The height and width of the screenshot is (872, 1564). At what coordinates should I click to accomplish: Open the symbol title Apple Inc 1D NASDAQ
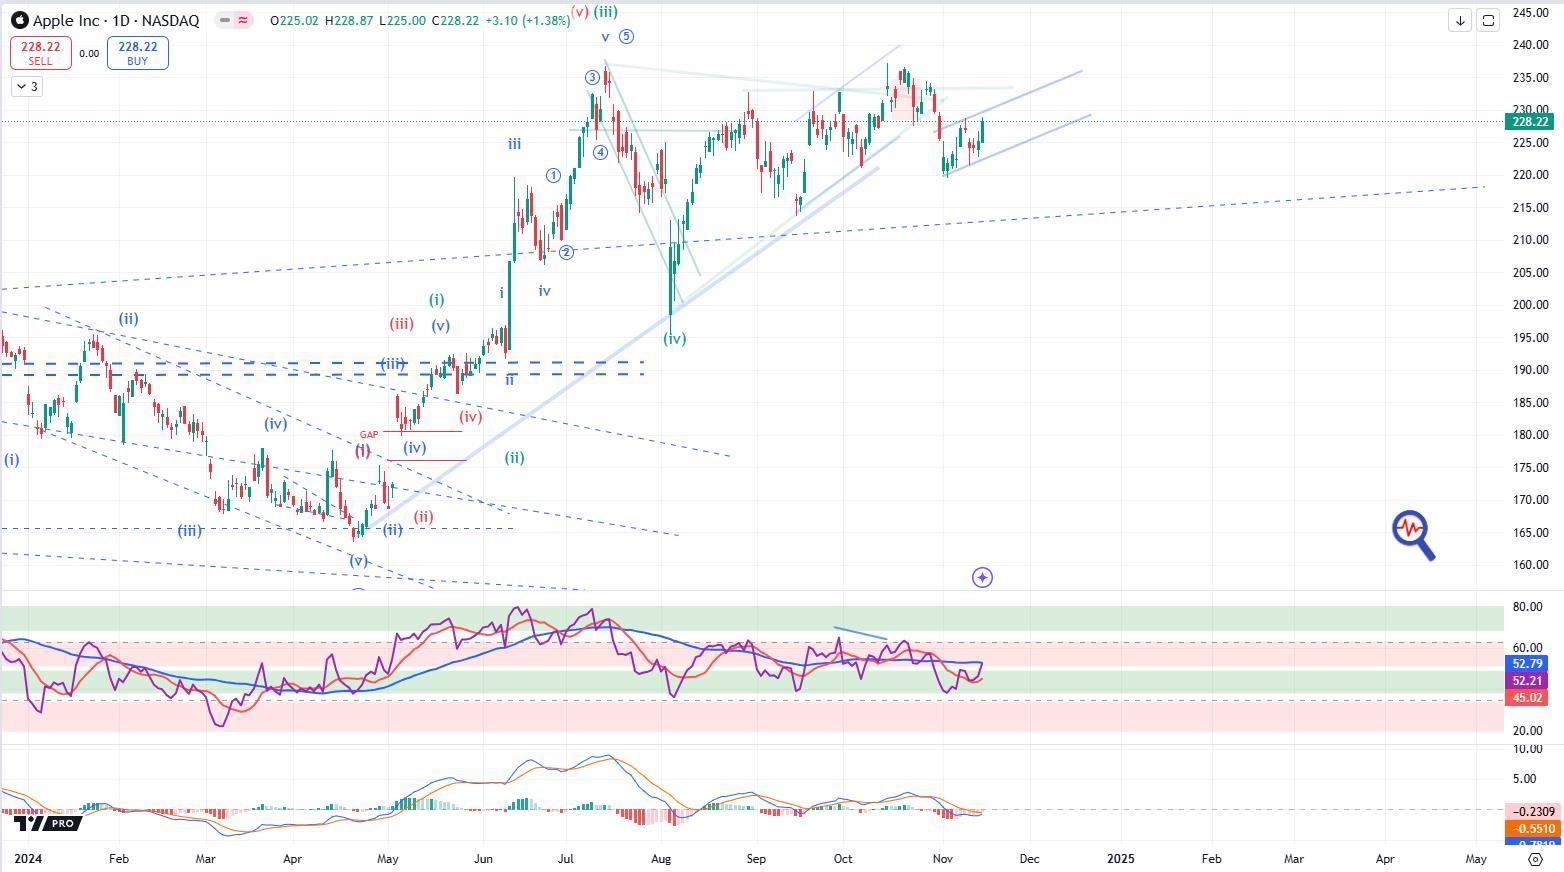tap(116, 20)
